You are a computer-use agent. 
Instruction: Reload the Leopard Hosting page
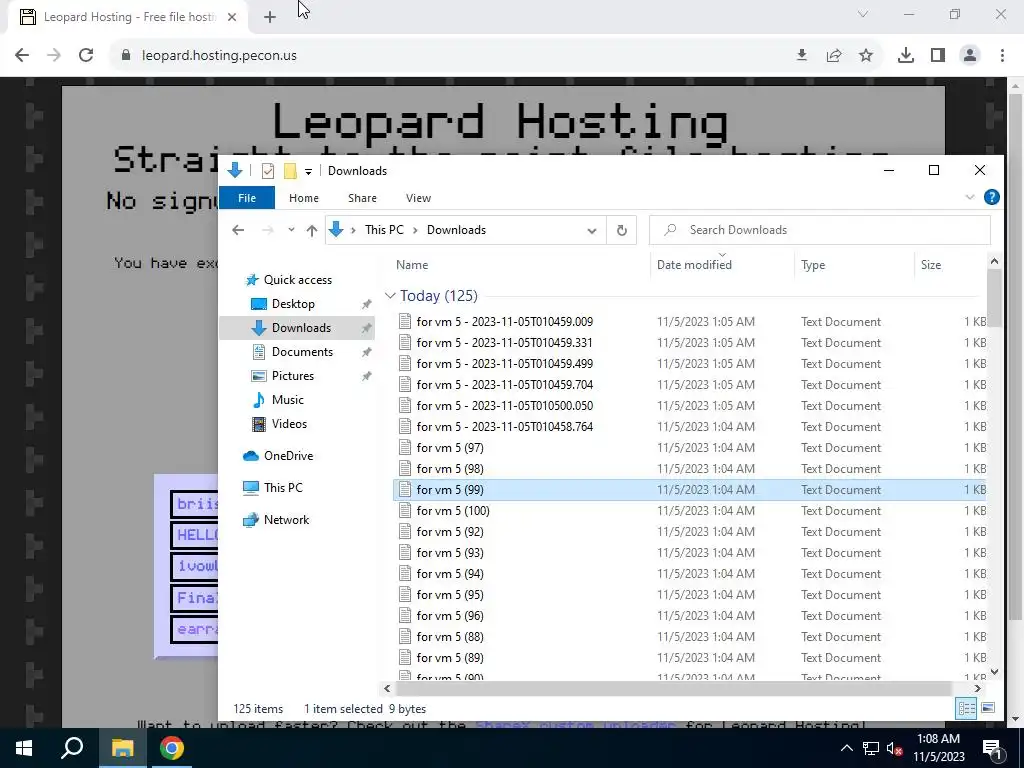(86, 56)
